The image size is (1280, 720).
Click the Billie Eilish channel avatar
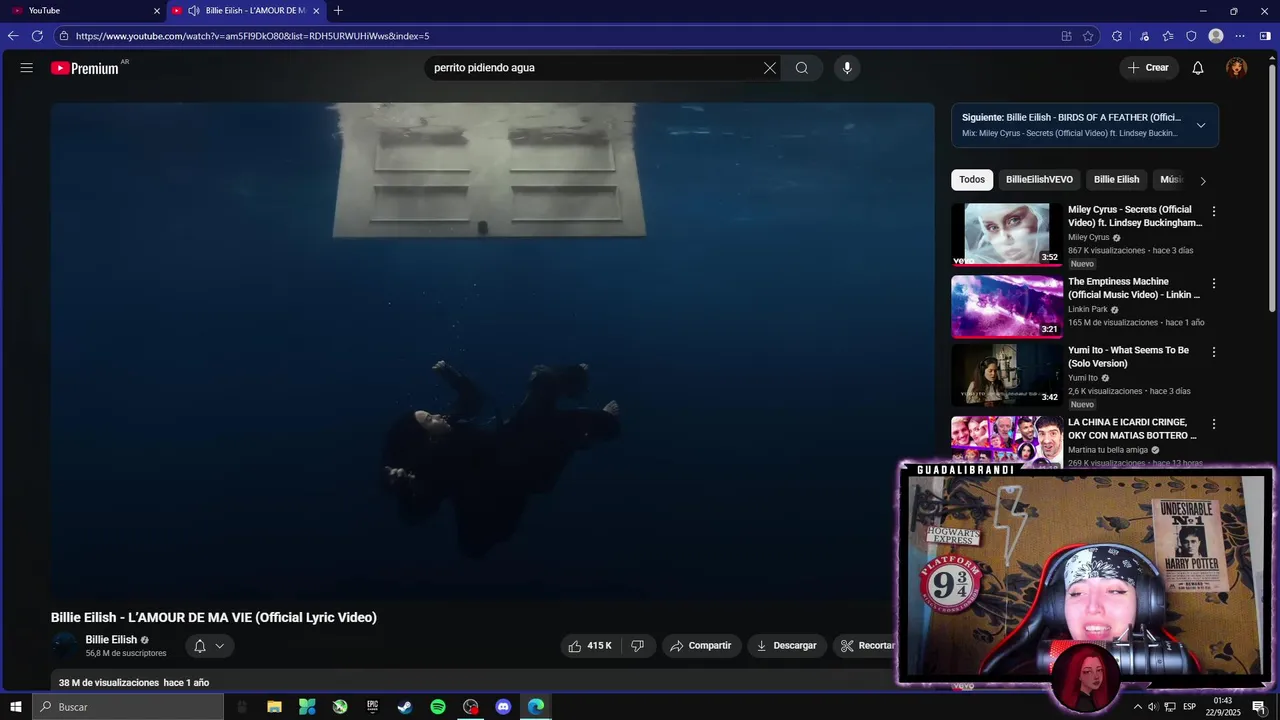pyautogui.click(x=64, y=646)
